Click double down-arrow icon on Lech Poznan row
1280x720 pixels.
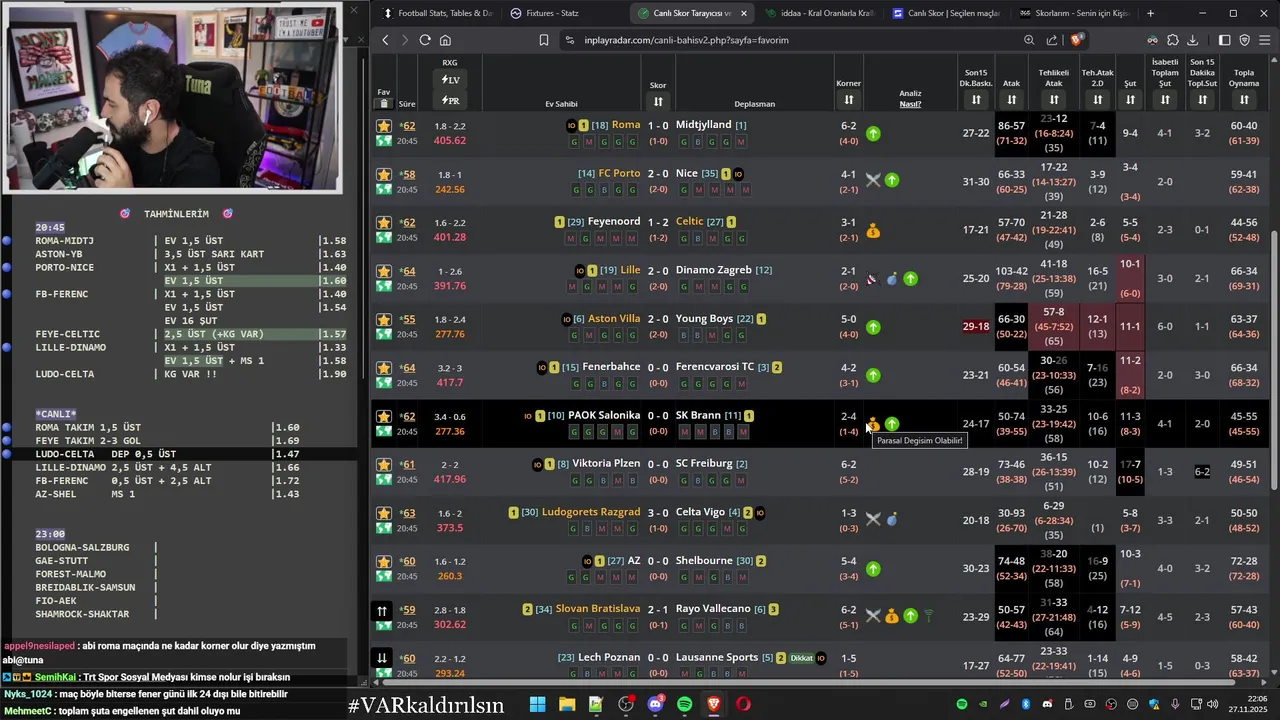click(x=382, y=658)
